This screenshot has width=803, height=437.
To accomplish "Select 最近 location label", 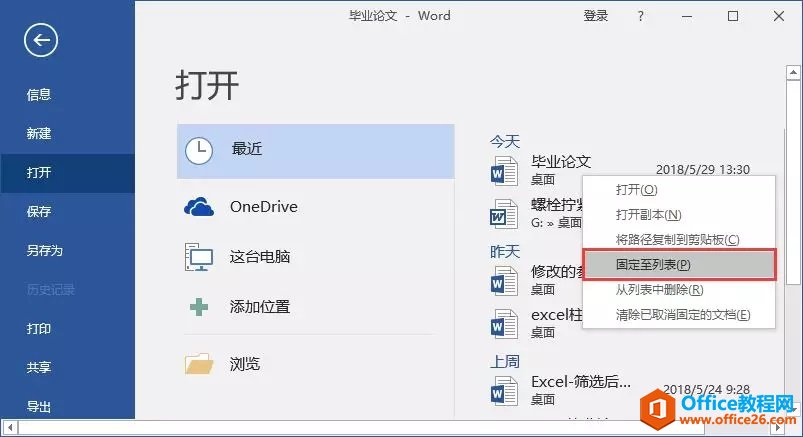I will tap(247, 149).
